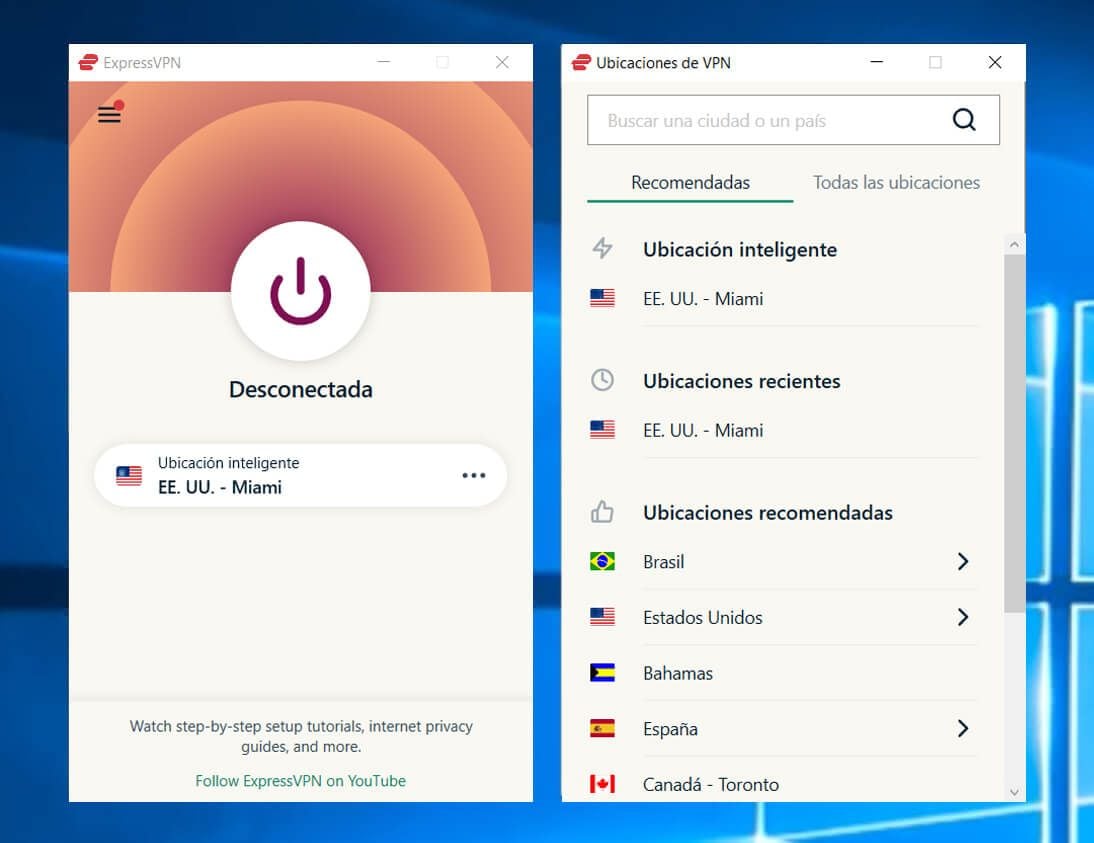The image size is (1094, 843).
Task: Click the magnifying glass search icon
Action: (964, 120)
